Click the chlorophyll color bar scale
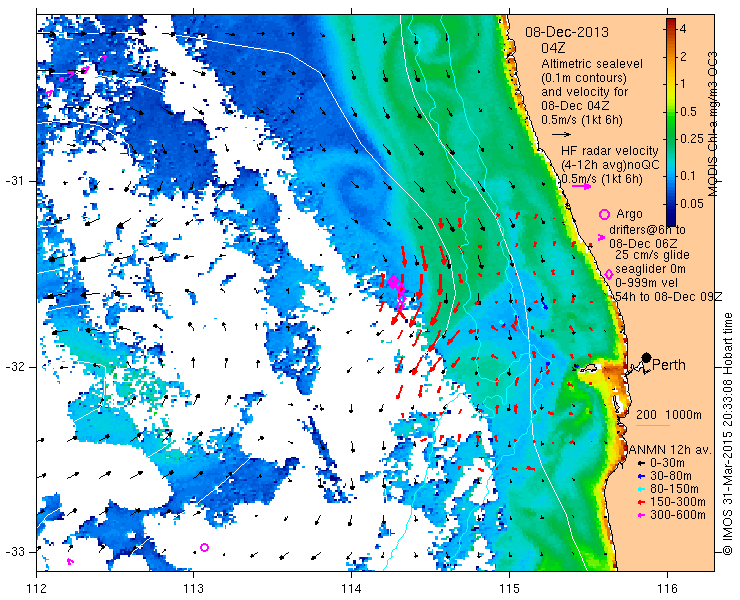740x600 pixels. click(x=671, y=122)
